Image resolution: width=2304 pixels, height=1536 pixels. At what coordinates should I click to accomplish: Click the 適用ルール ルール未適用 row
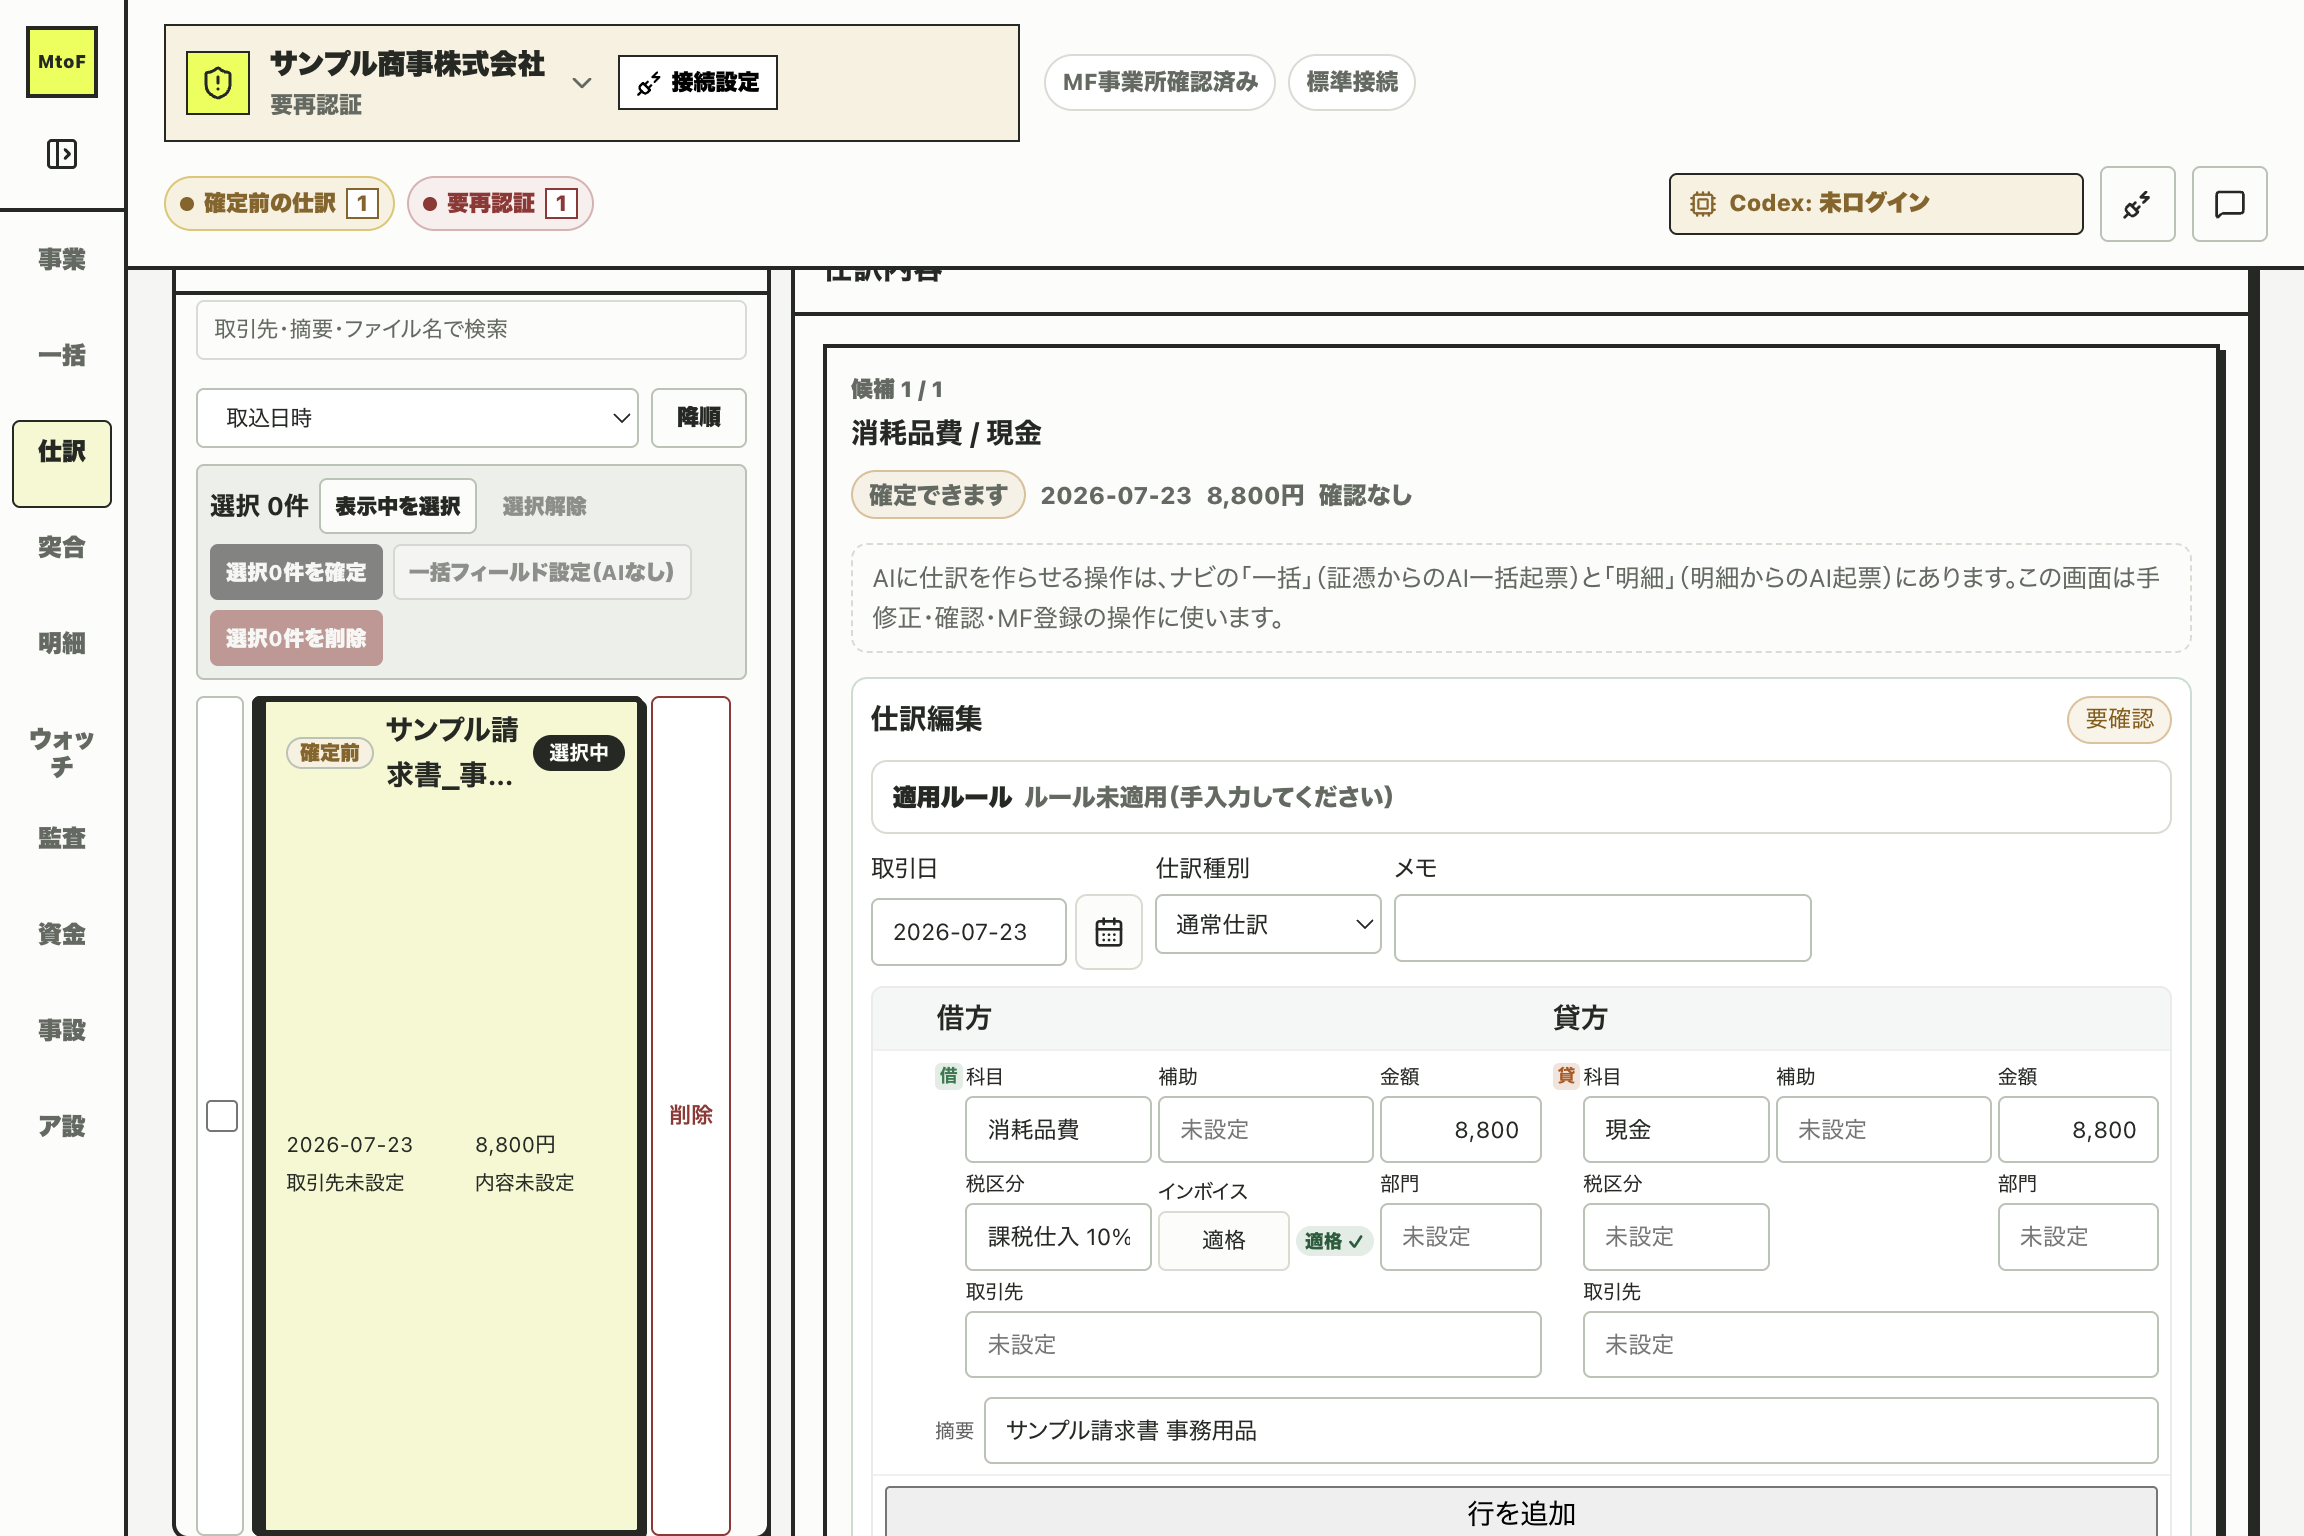1521,798
